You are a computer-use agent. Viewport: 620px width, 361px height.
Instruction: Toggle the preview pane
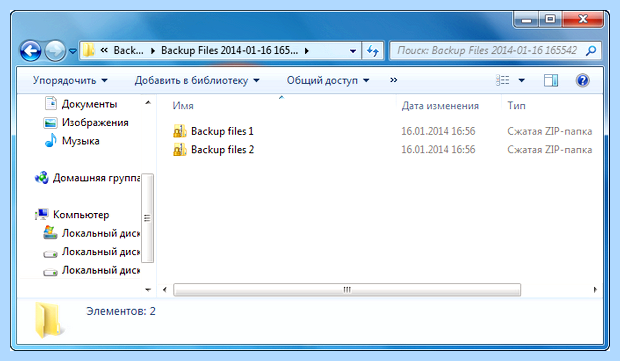(550, 80)
